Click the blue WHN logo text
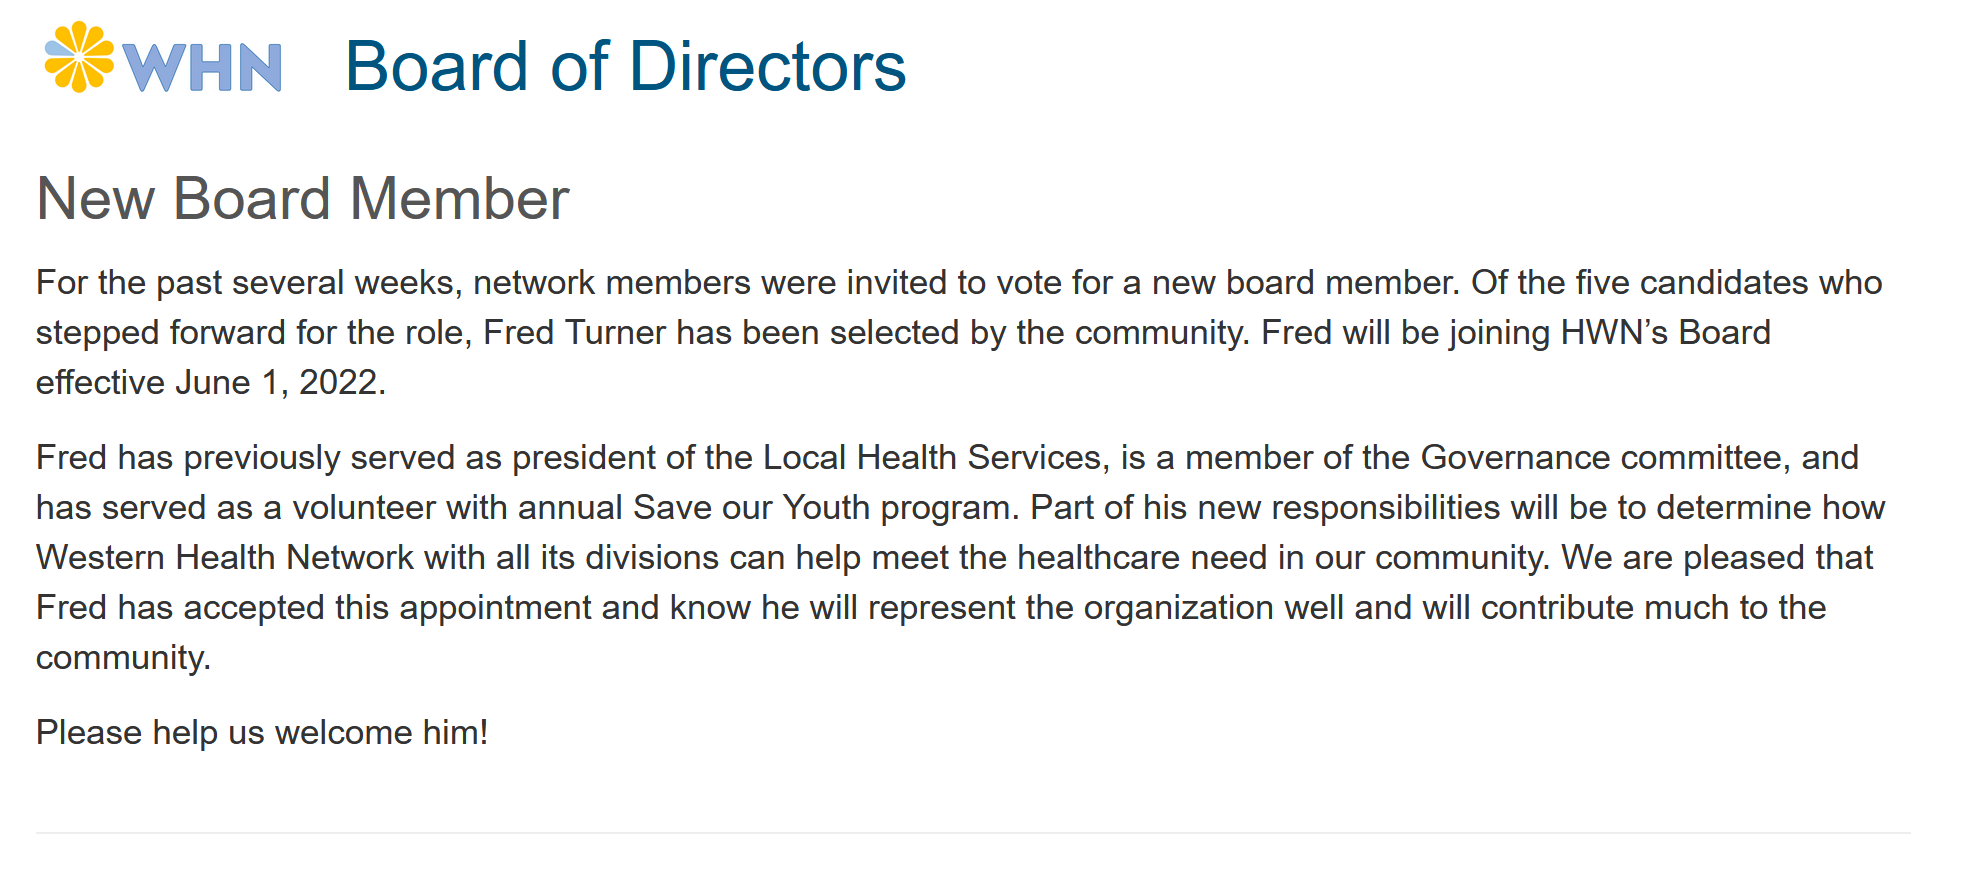The height and width of the screenshot is (869, 1972). [x=202, y=68]
